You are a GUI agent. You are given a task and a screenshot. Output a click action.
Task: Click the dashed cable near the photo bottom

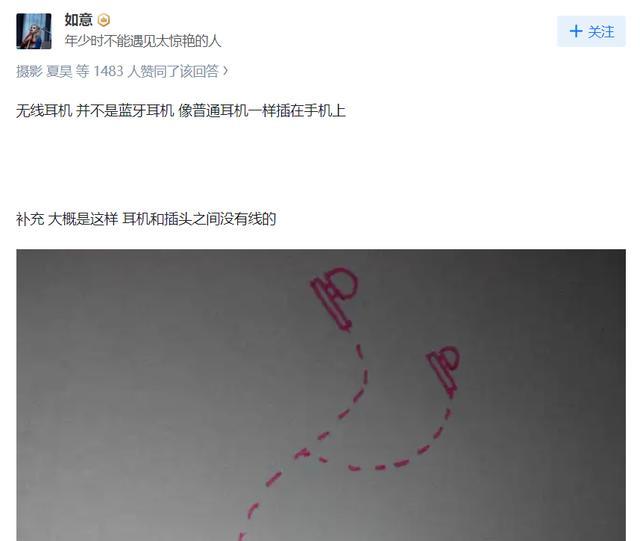point(249,519)
